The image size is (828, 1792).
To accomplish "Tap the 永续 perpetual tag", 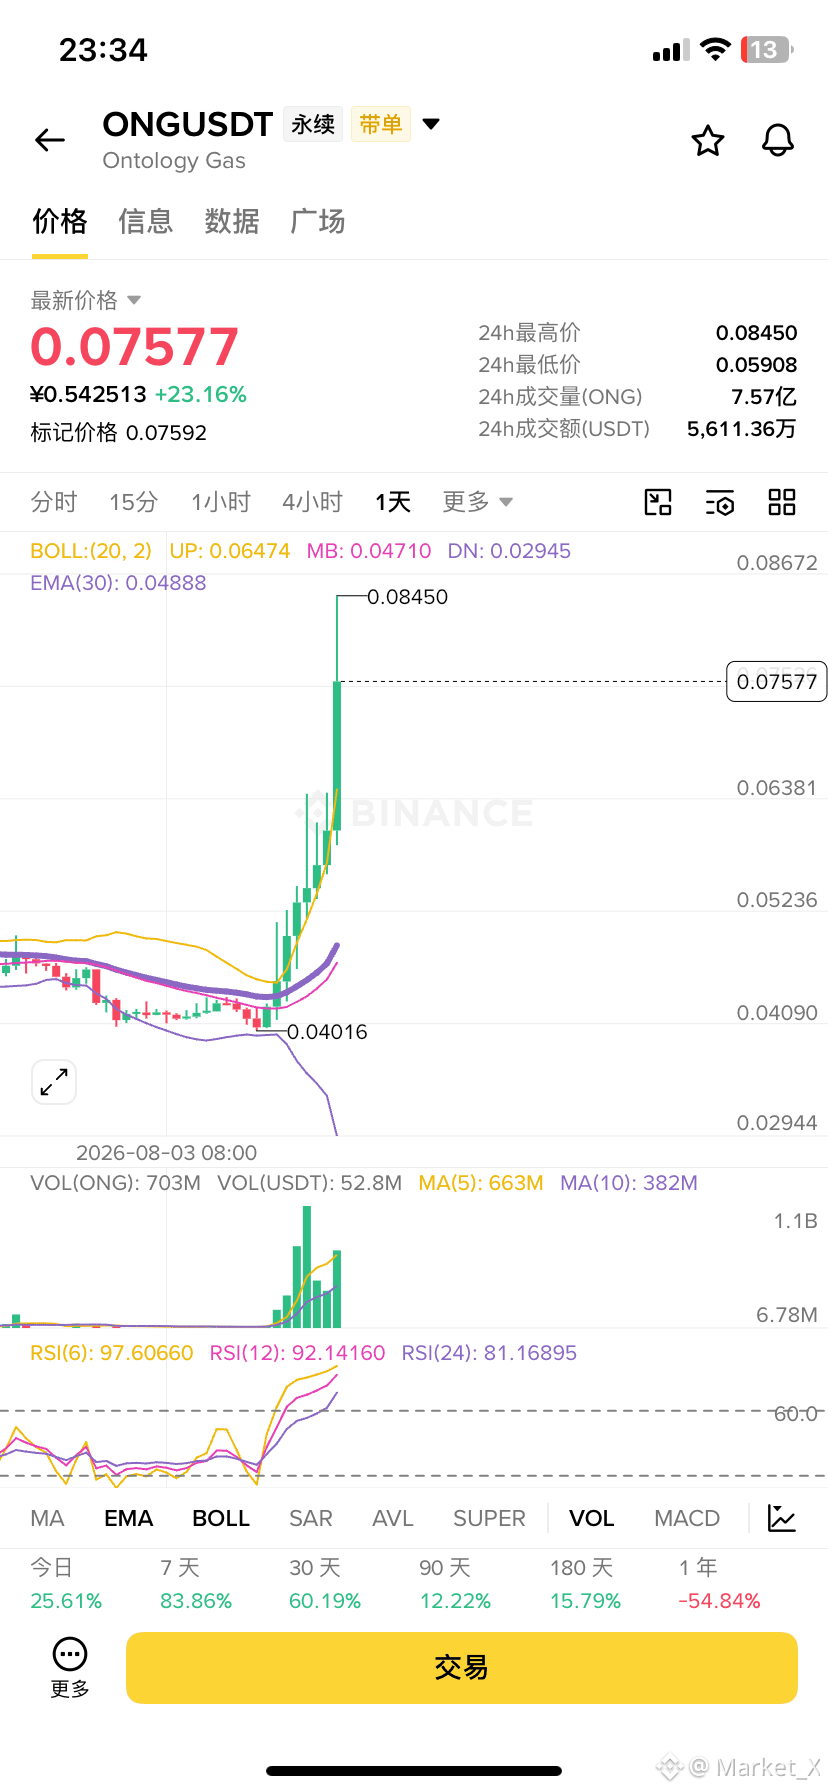I will click(313, 124).
